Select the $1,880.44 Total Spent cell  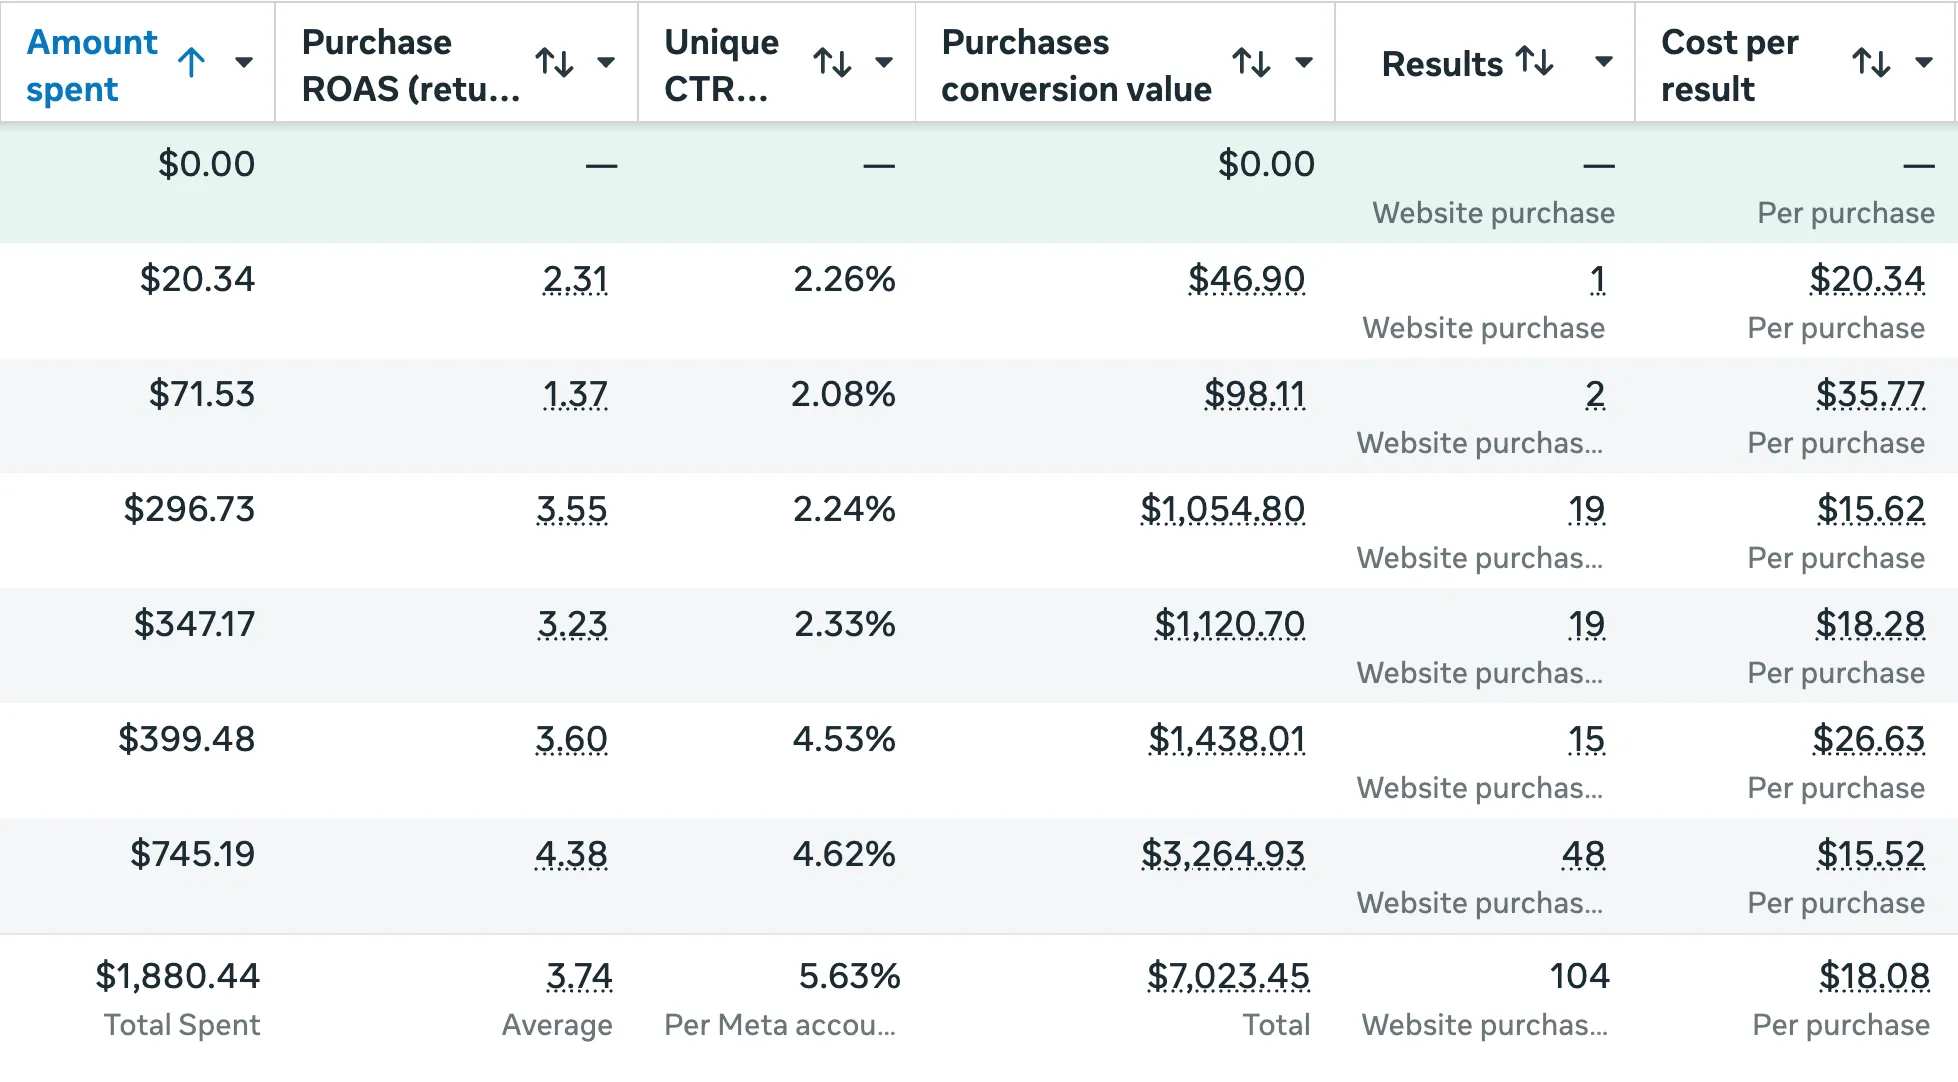(x=177, y=976)
